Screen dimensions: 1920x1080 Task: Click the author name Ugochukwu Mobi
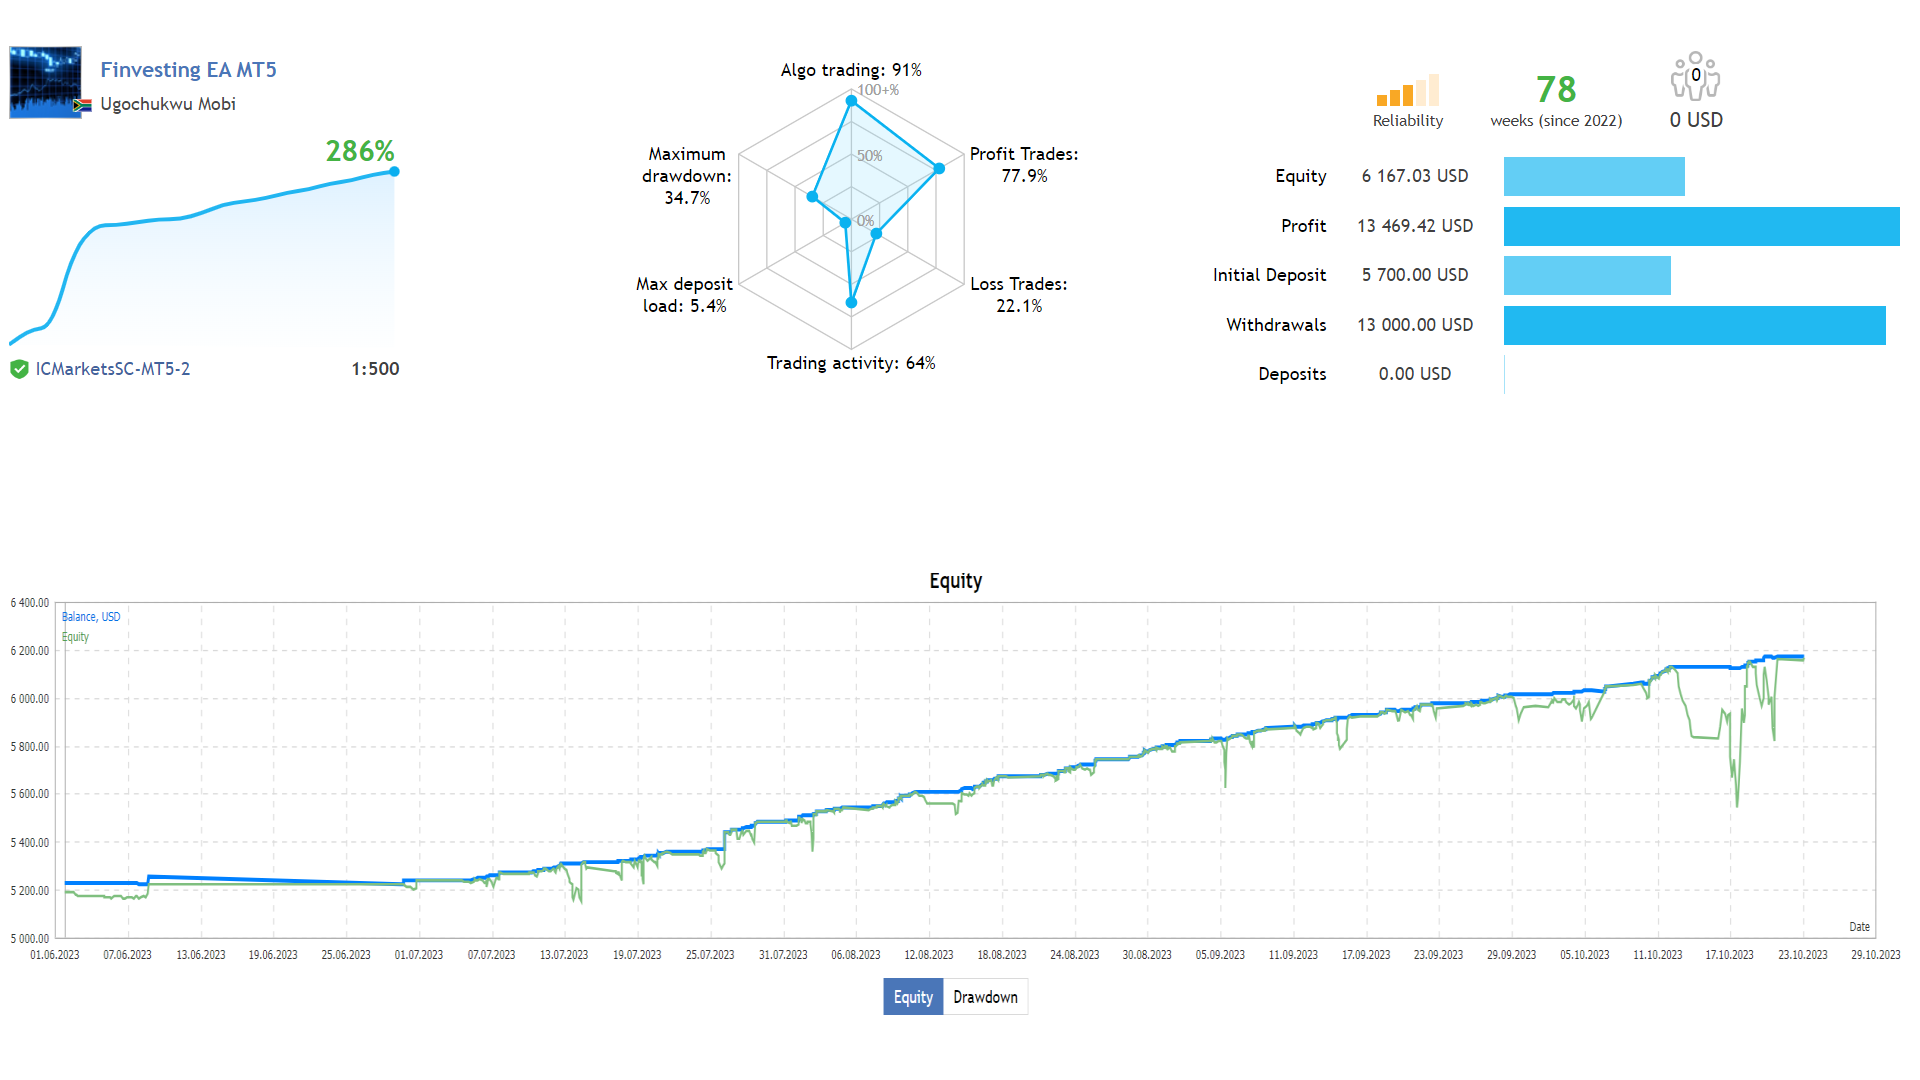[168, 104]
